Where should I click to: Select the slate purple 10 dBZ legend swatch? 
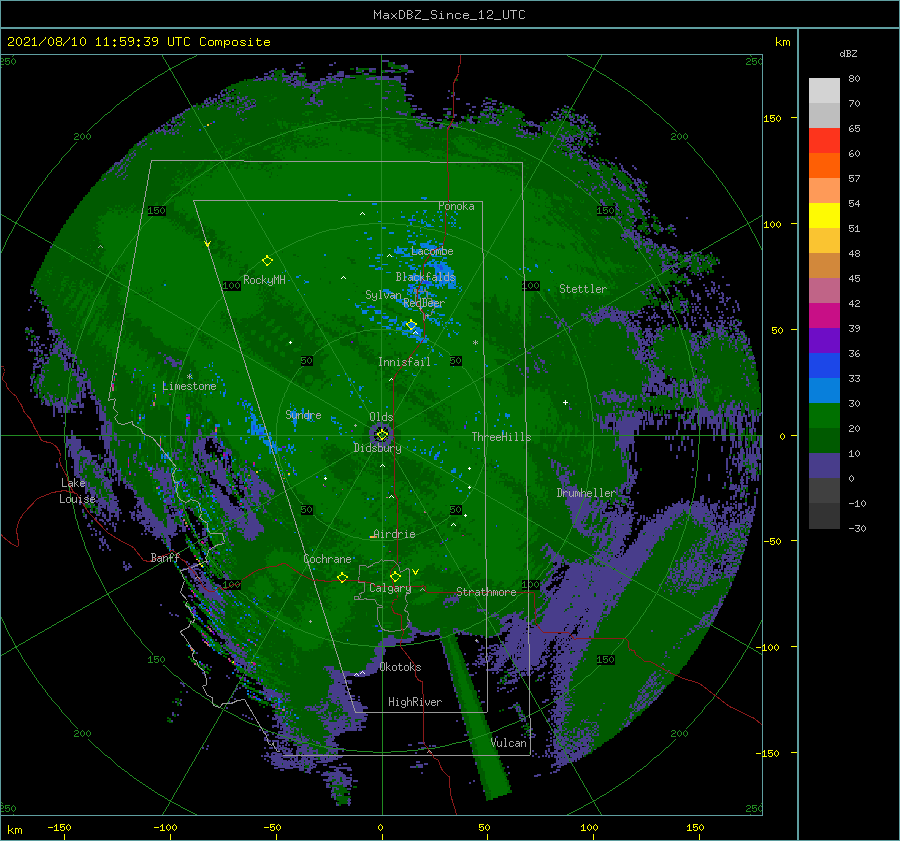click(824, 465)
